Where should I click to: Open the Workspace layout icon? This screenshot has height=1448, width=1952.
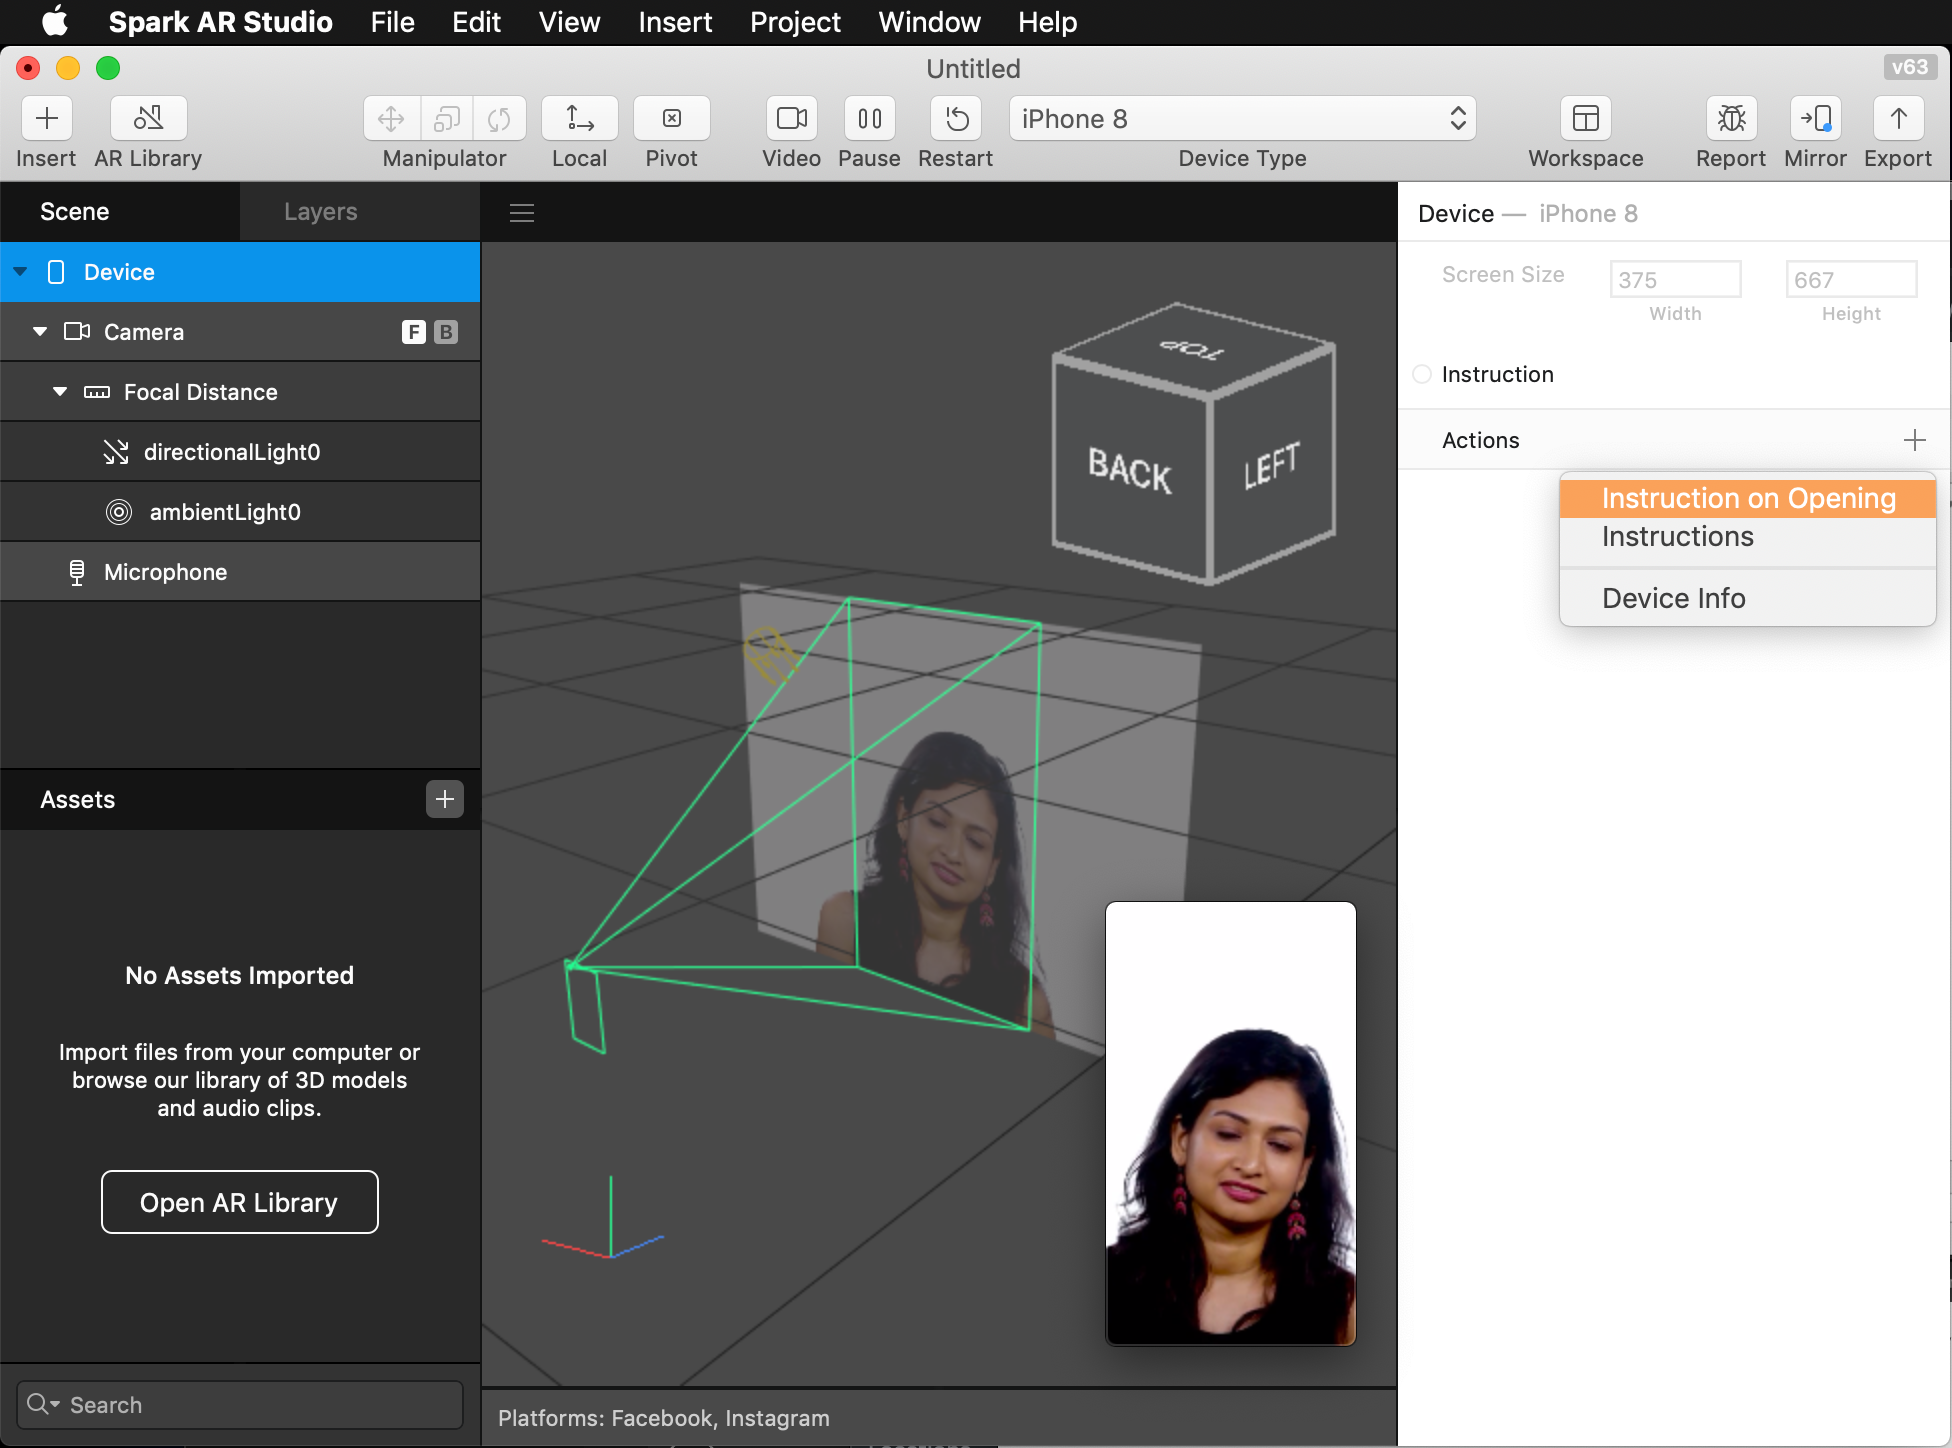click(1586, 119)
